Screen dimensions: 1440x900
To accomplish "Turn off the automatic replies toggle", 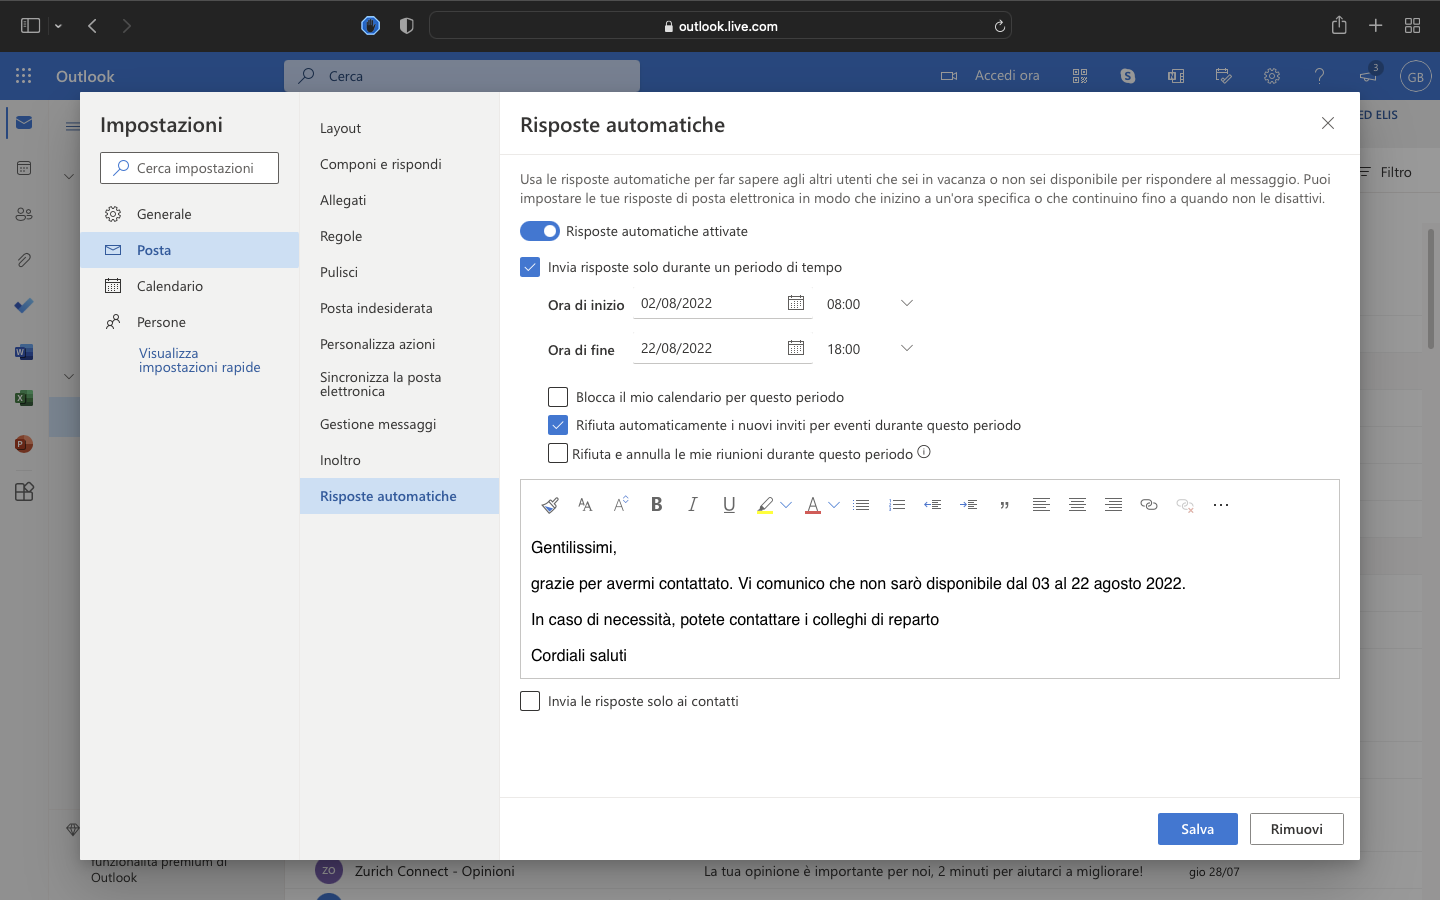I will click(540, 231).
